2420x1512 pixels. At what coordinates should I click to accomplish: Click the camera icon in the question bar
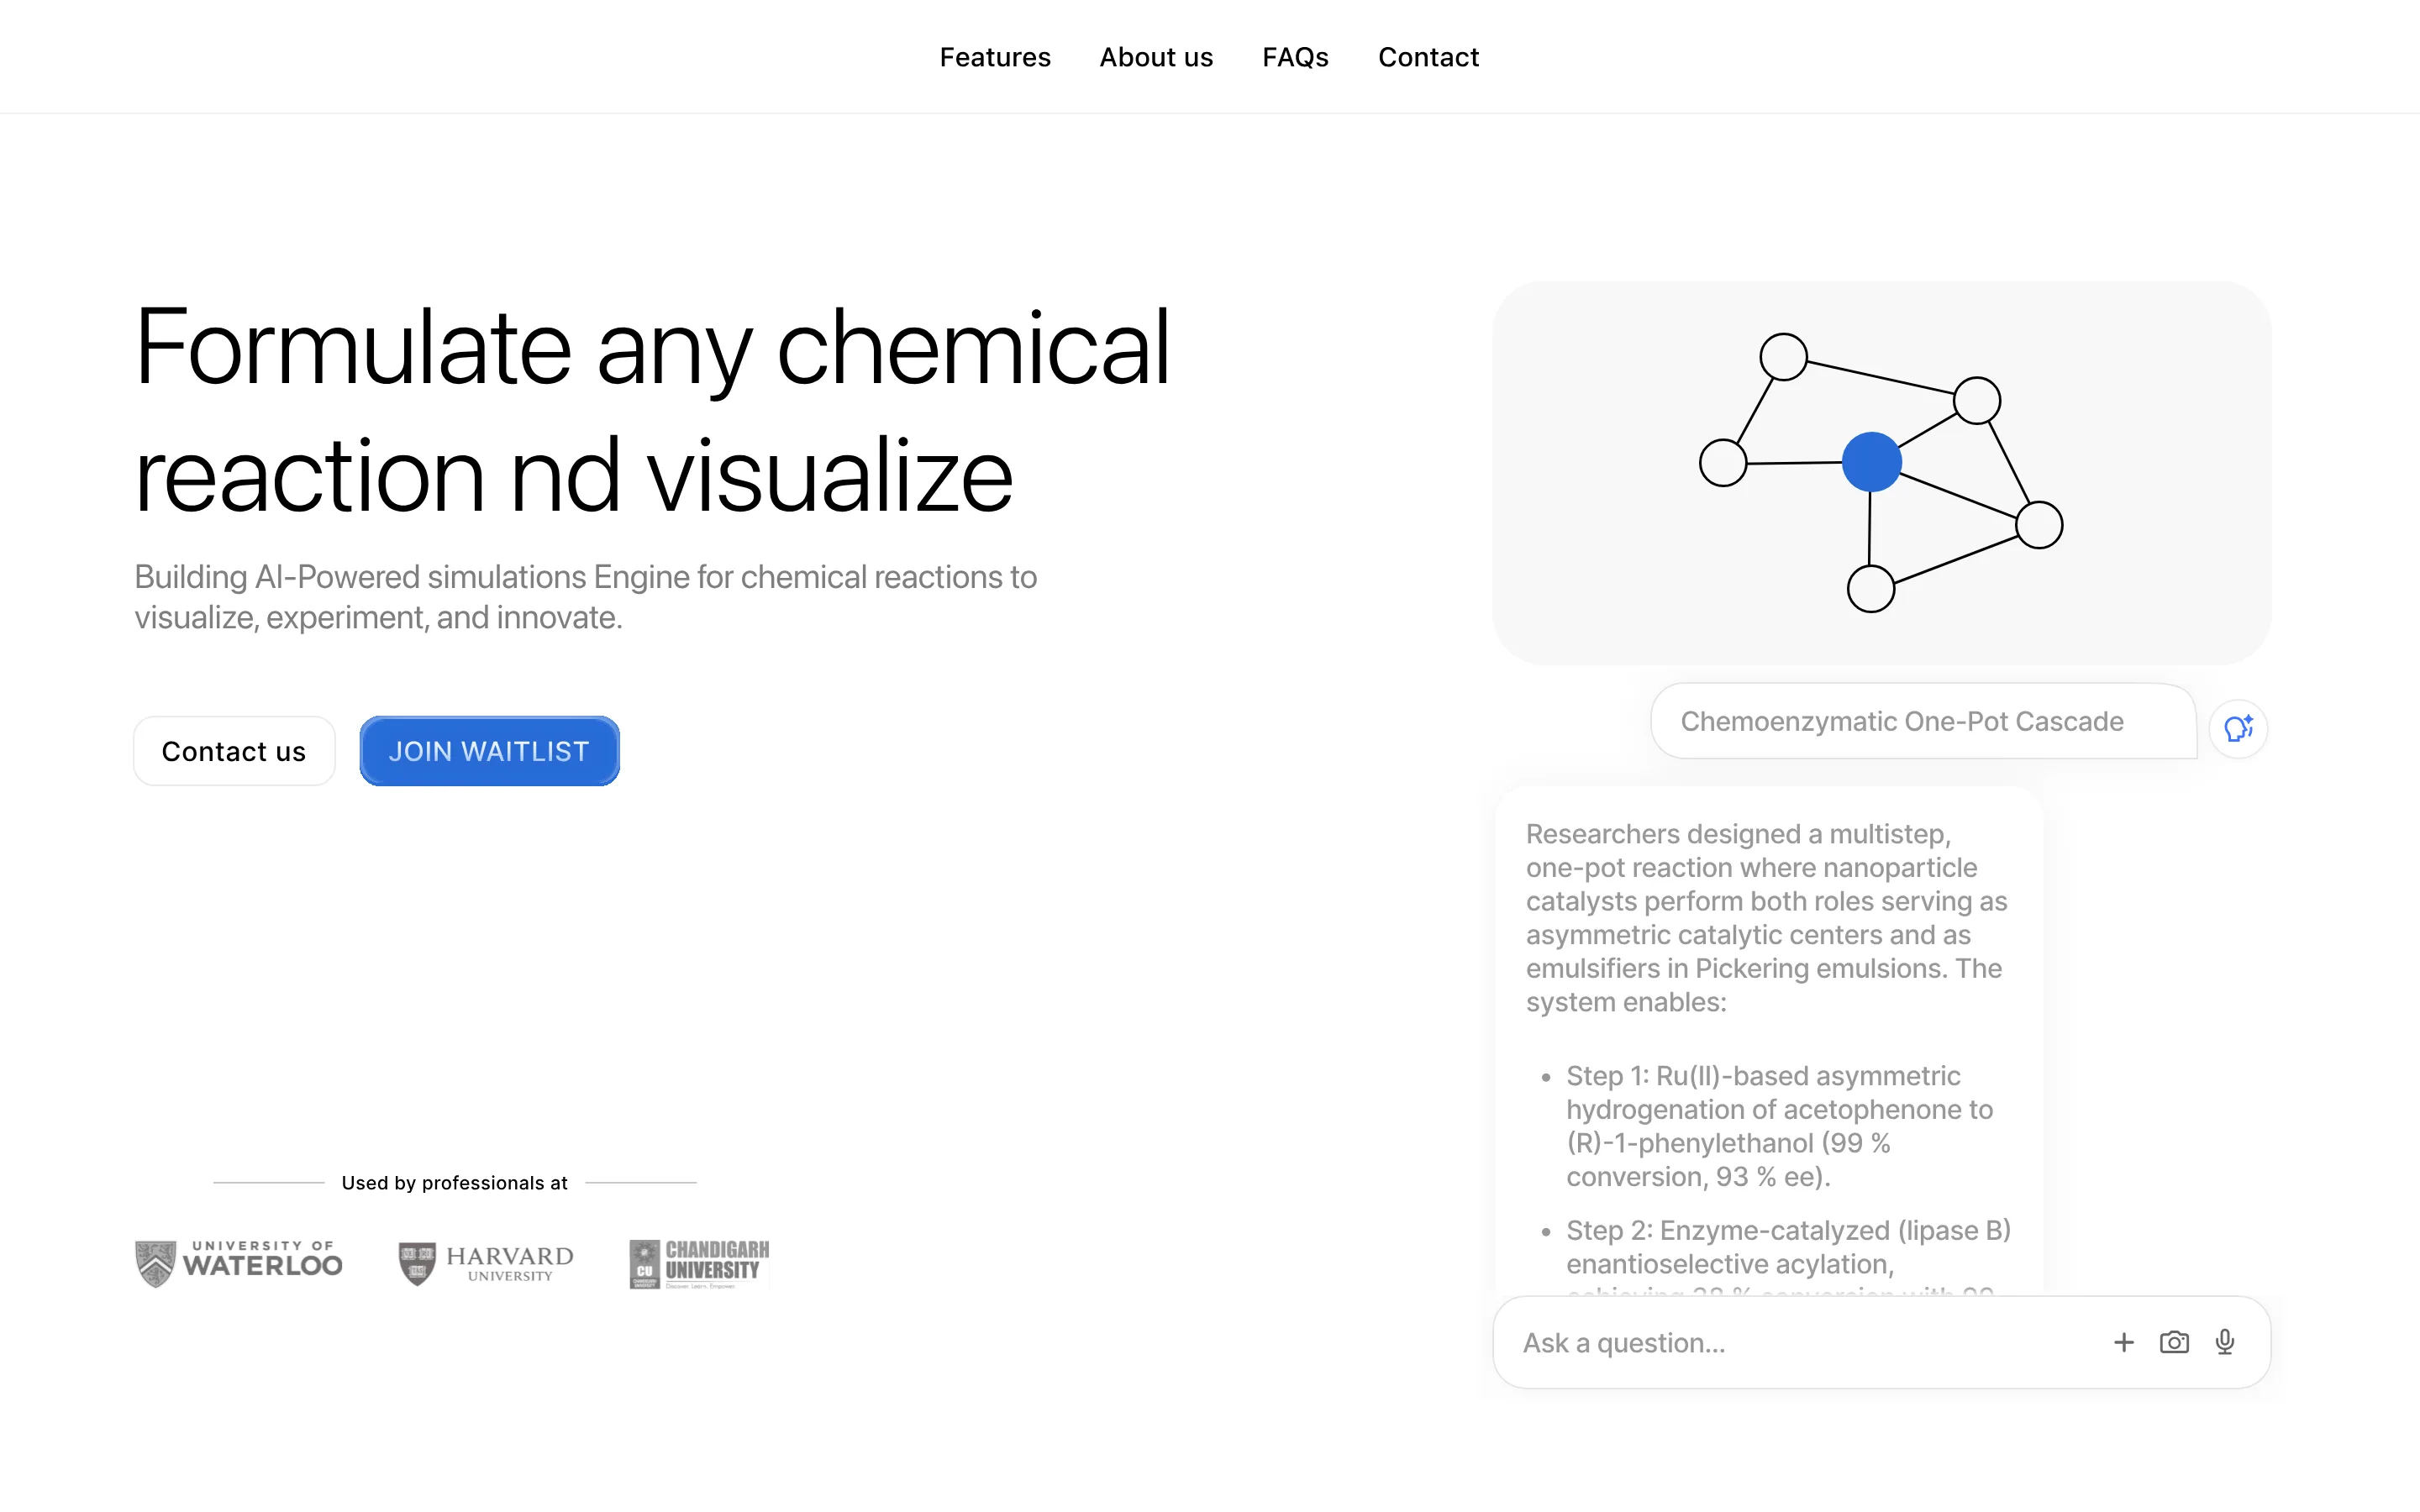coord(2174,1342)
